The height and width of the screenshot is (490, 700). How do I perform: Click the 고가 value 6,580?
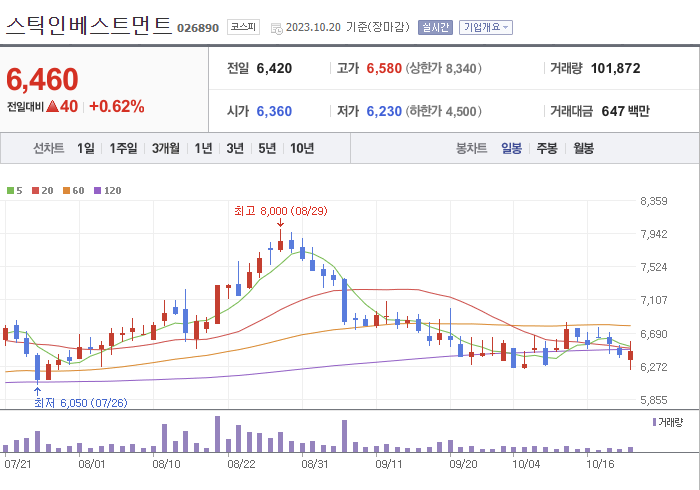click(384, 68)
